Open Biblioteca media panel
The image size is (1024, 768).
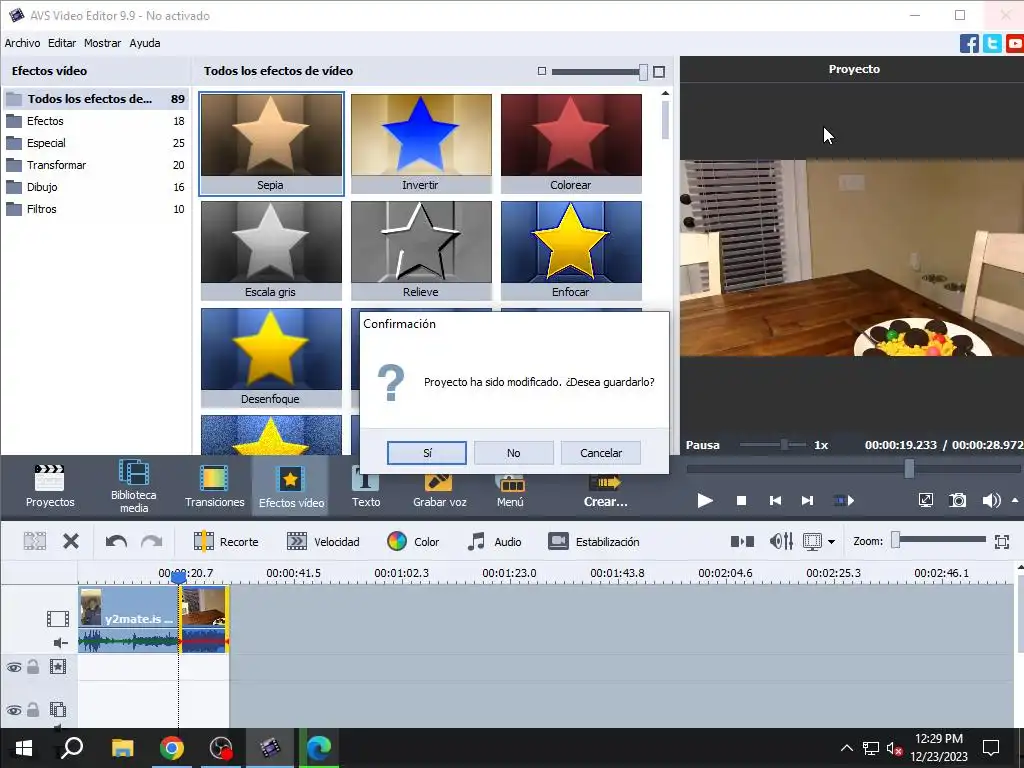pos(134,486)
